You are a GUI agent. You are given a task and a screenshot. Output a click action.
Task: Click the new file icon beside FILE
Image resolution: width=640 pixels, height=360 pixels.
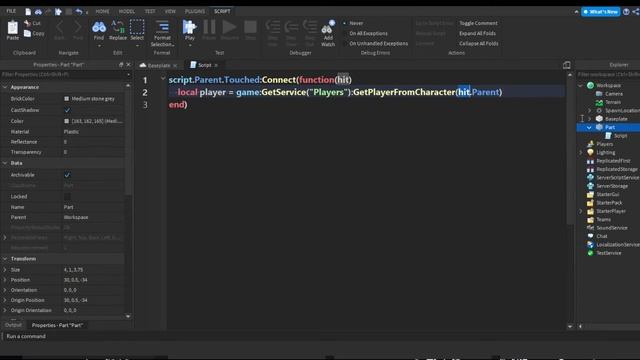[28, 11]
